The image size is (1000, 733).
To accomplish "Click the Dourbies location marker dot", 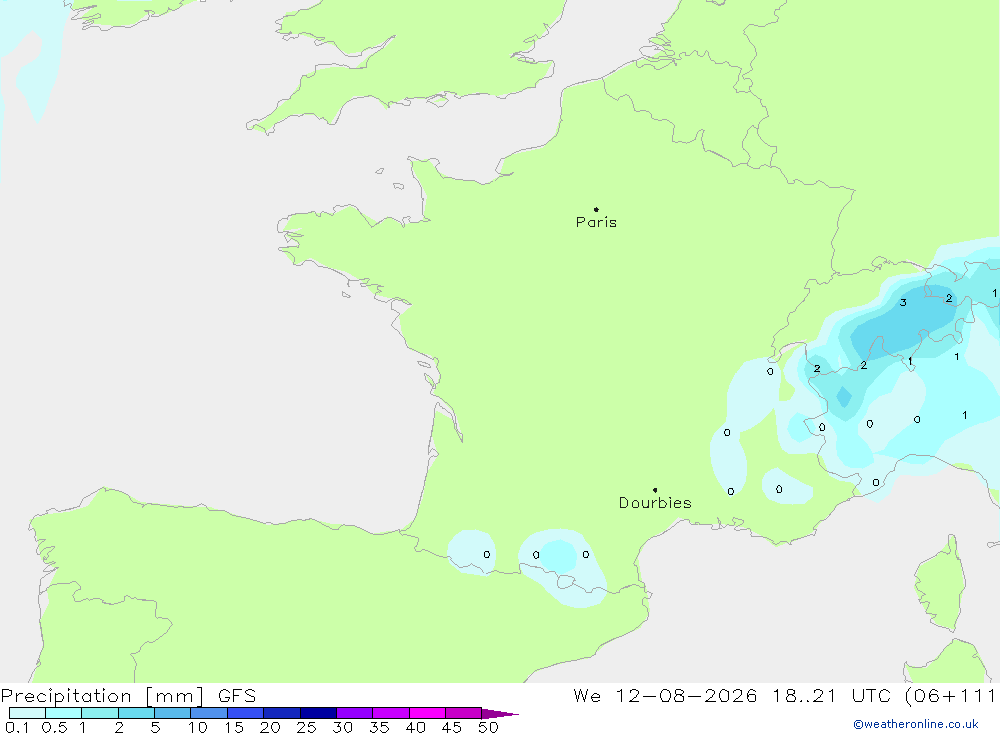I will [655, 490].
